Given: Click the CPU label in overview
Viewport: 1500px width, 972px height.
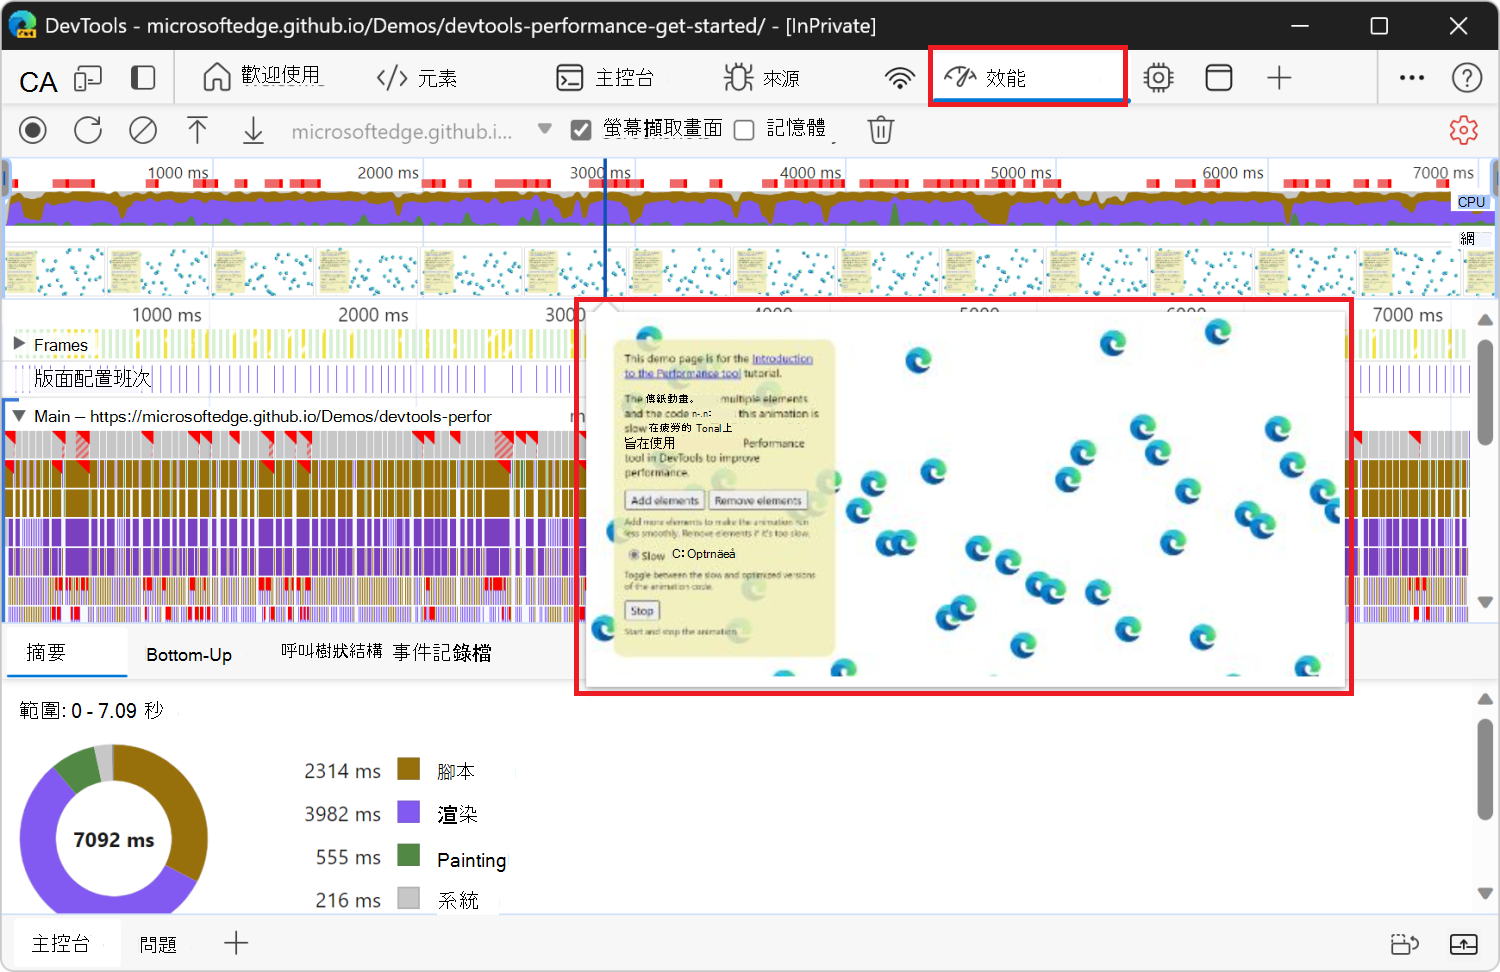Looking at the screenshot, I should (x=1471, y=202).
